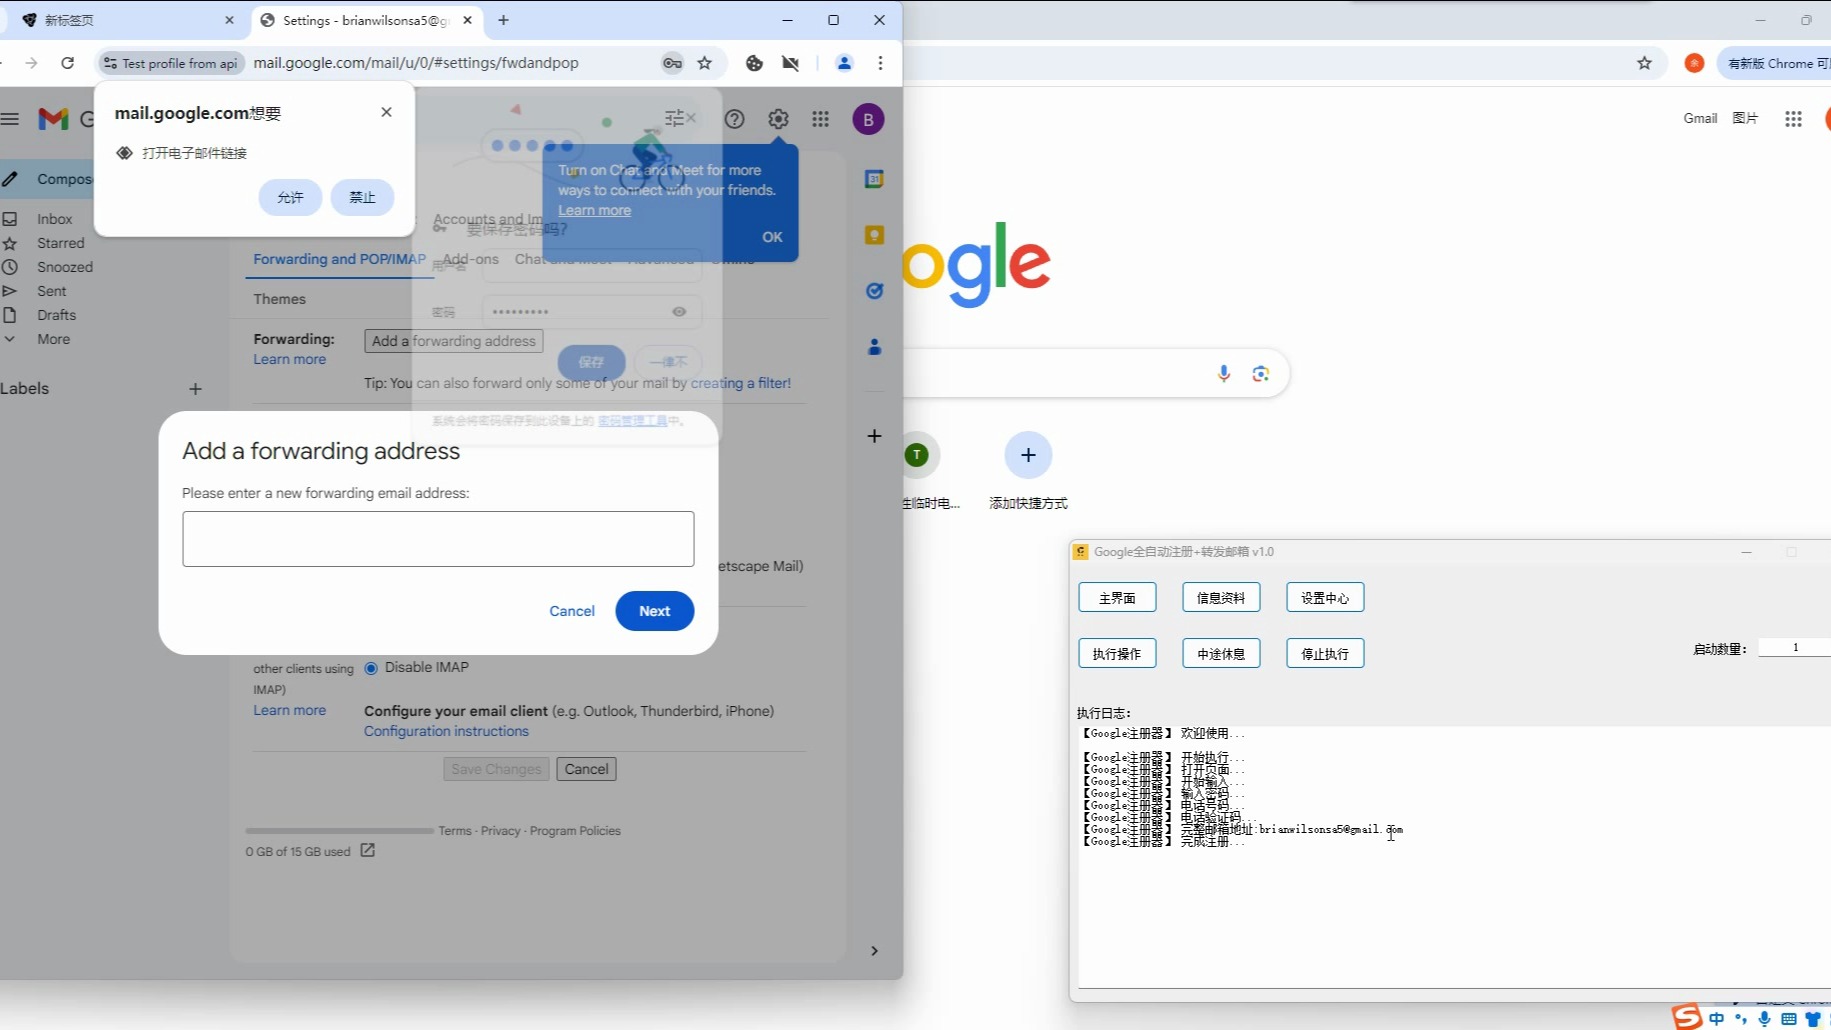
Task: Close the mail.google.com permission popup
Action: 386,112
